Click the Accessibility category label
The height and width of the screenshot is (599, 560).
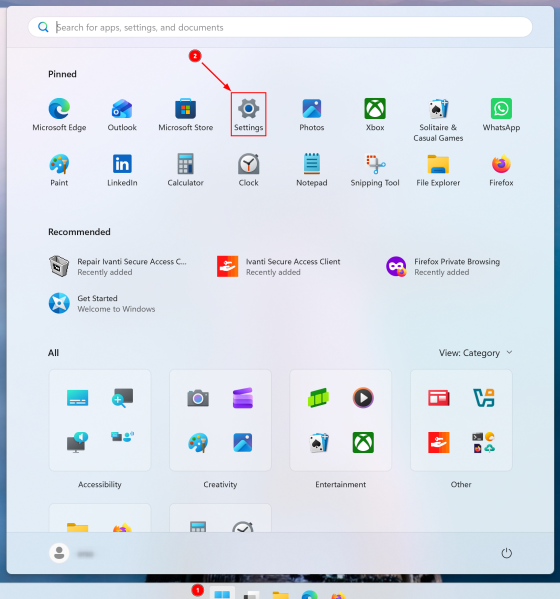pos(100,484)
